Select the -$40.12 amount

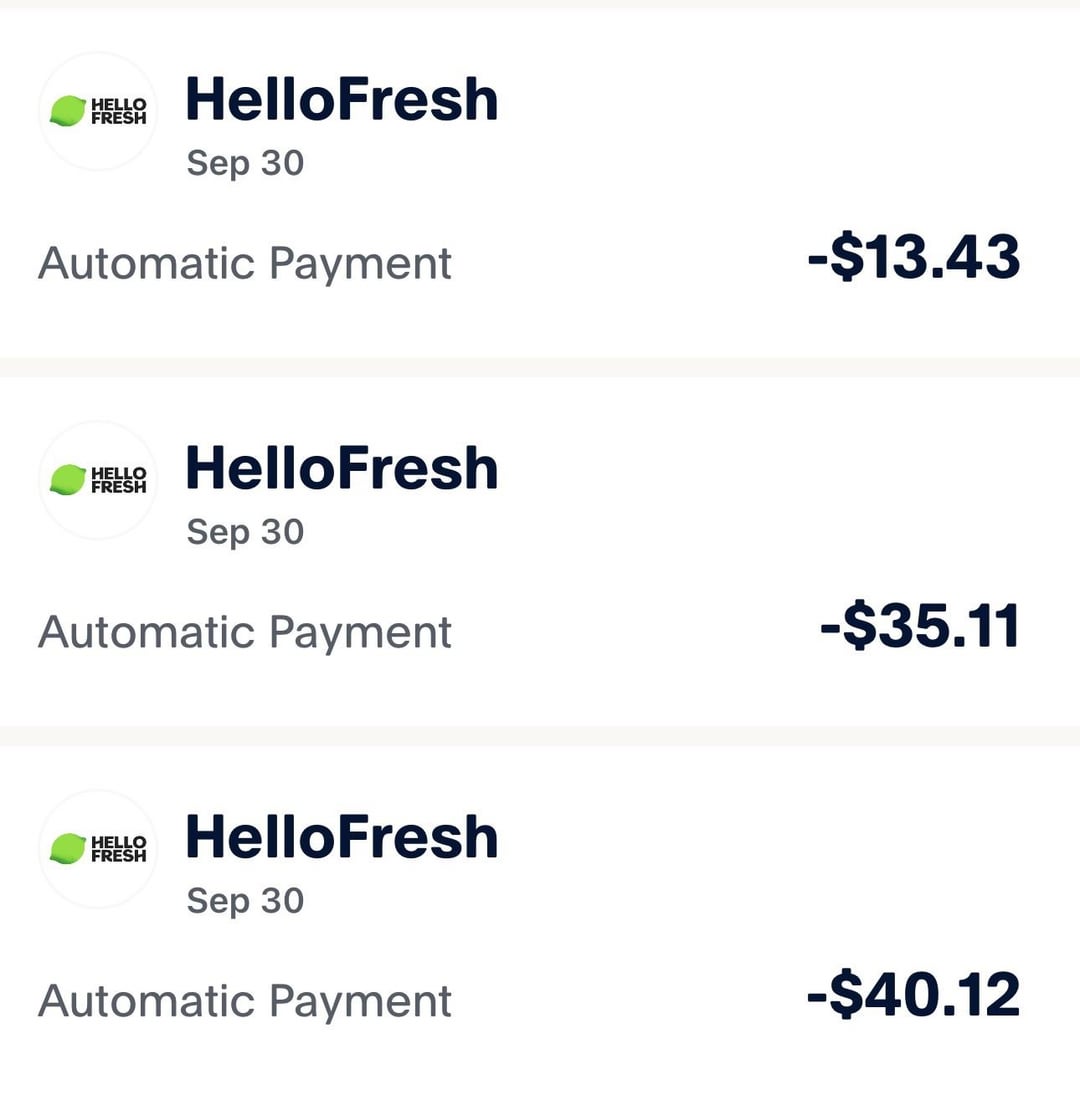[914, 996]
